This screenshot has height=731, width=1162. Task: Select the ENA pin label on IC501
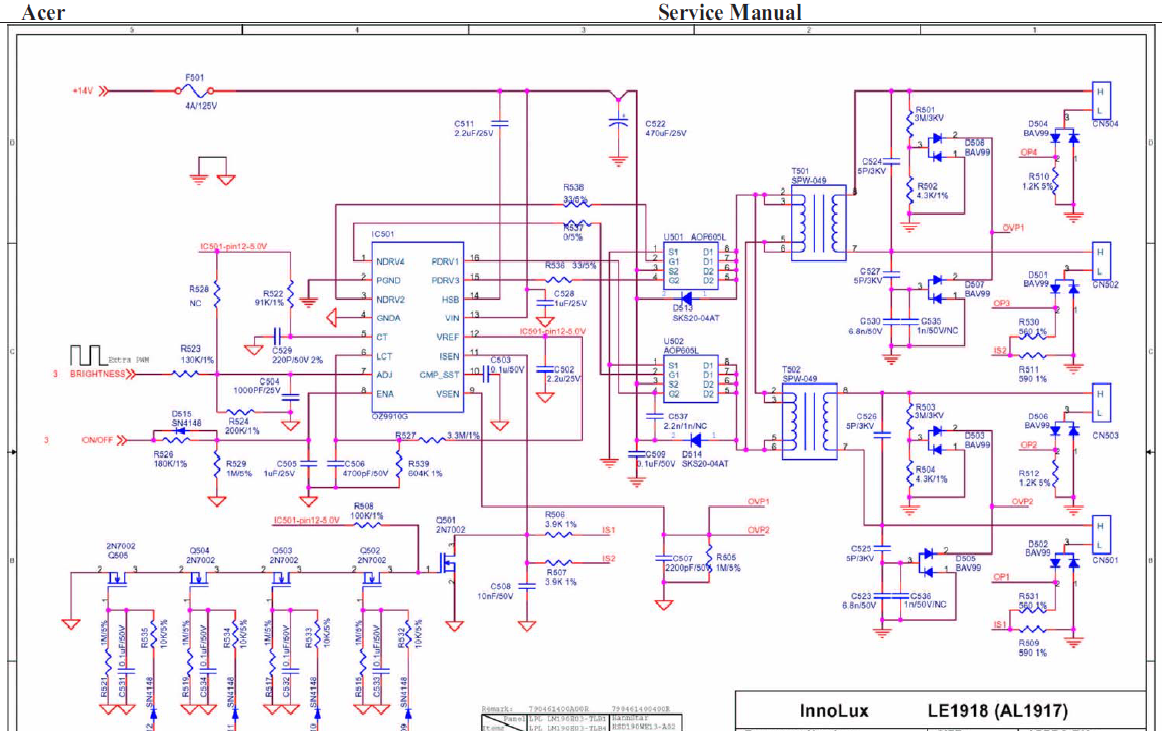pyautogui.click(x=385, y=394)
